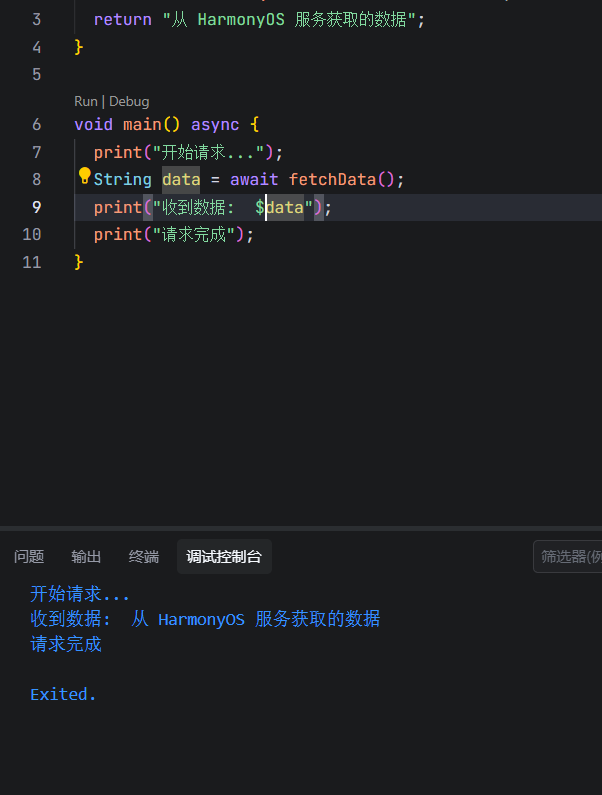The height and width of the screenshot is (795, 602).
Task: Switch to the 终端 panel tab
Action: click(144, 557)
